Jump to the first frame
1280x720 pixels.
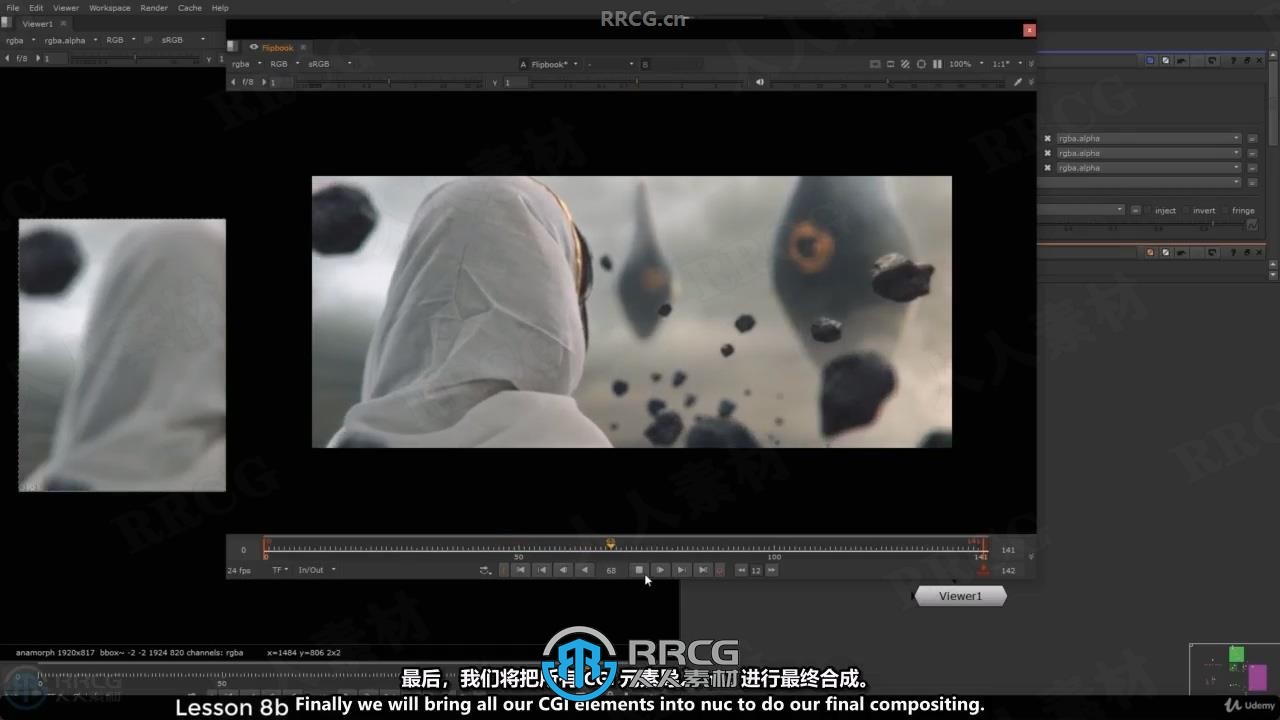pyautogui.click(x=520, y=570)
